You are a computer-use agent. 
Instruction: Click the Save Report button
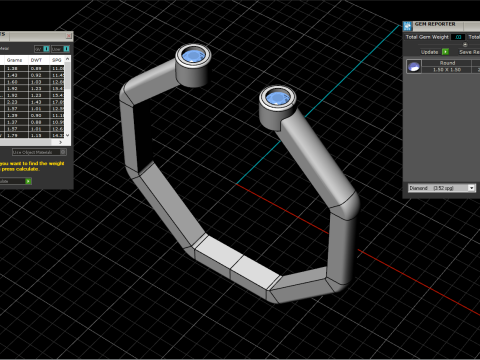[x=469, y=52]
